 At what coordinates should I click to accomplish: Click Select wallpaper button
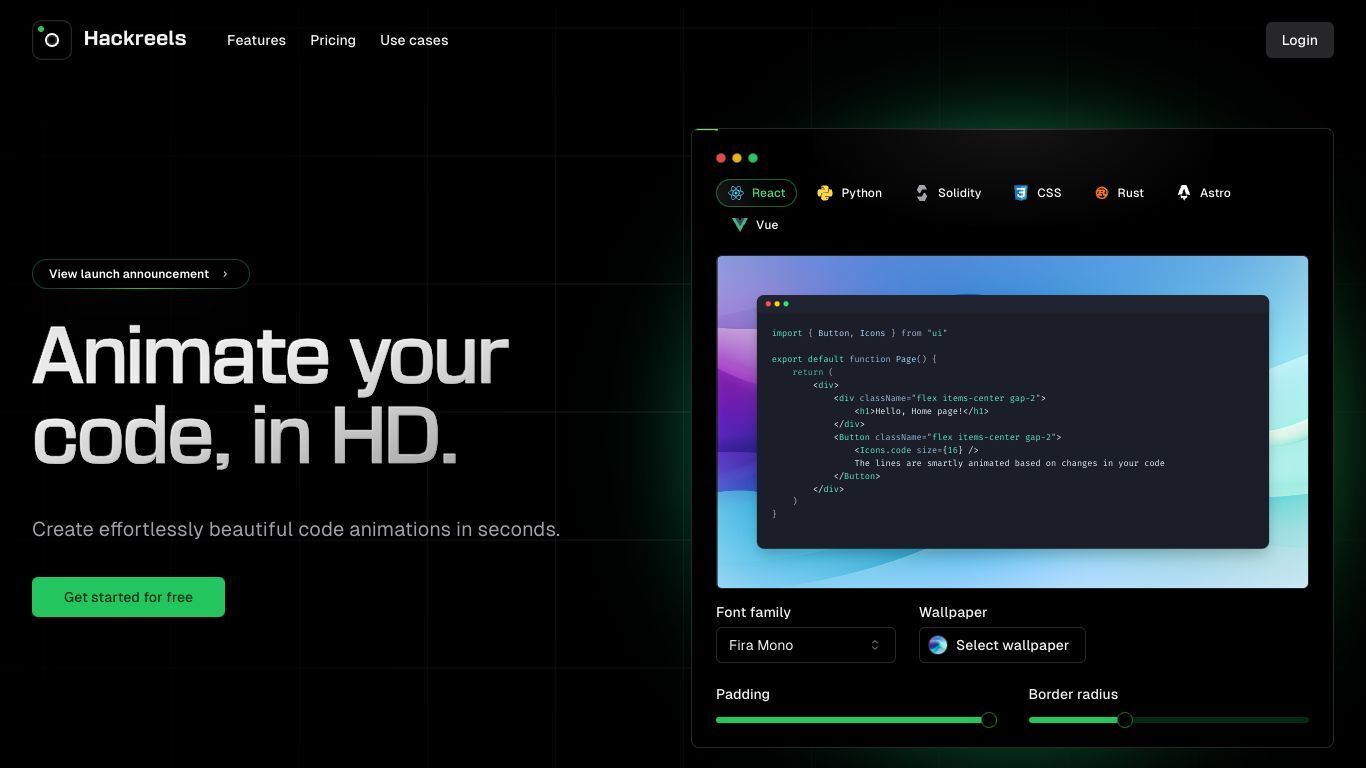click(1002, 645)
